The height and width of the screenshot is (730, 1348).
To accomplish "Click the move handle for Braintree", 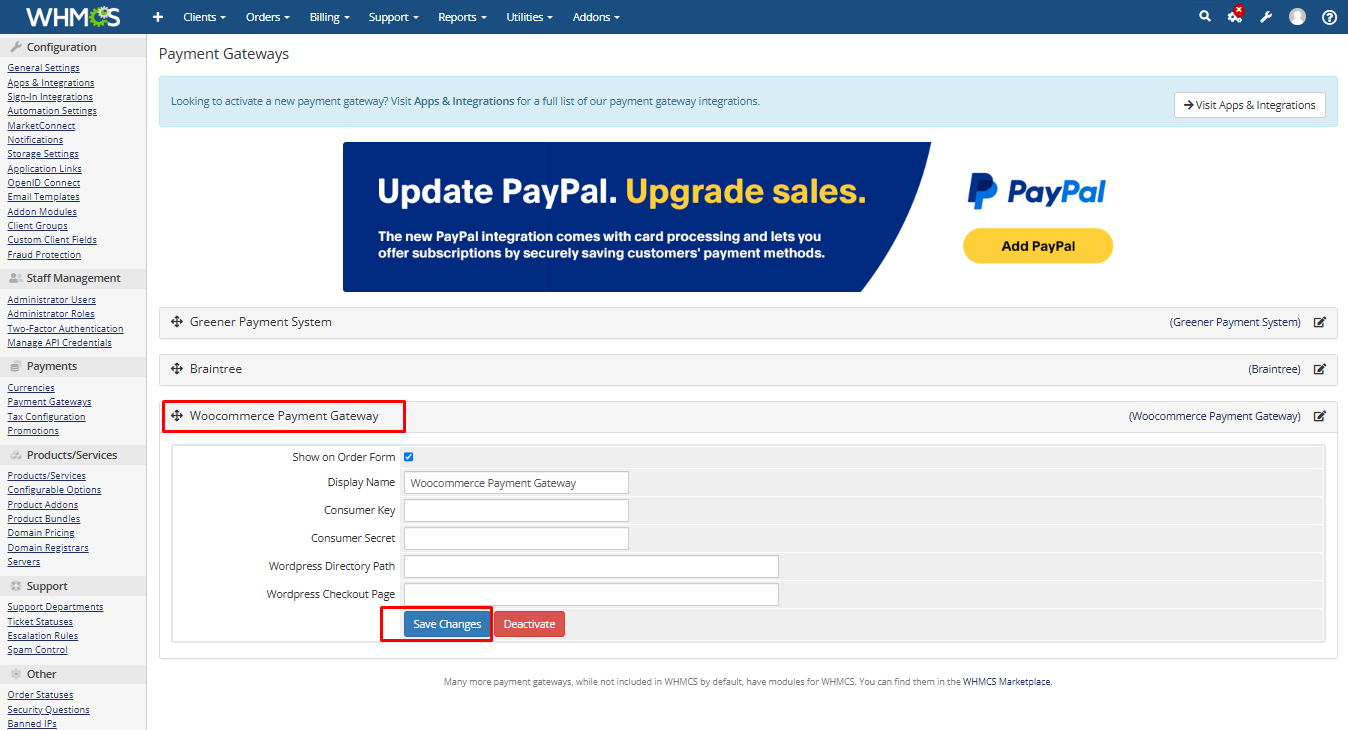I will 177,369.
